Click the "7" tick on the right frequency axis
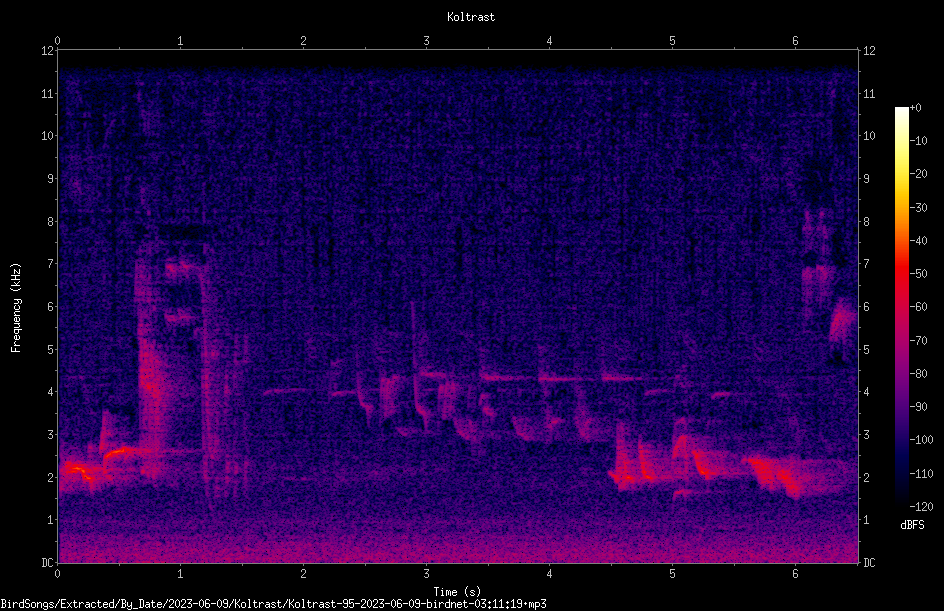 [866, 264]
